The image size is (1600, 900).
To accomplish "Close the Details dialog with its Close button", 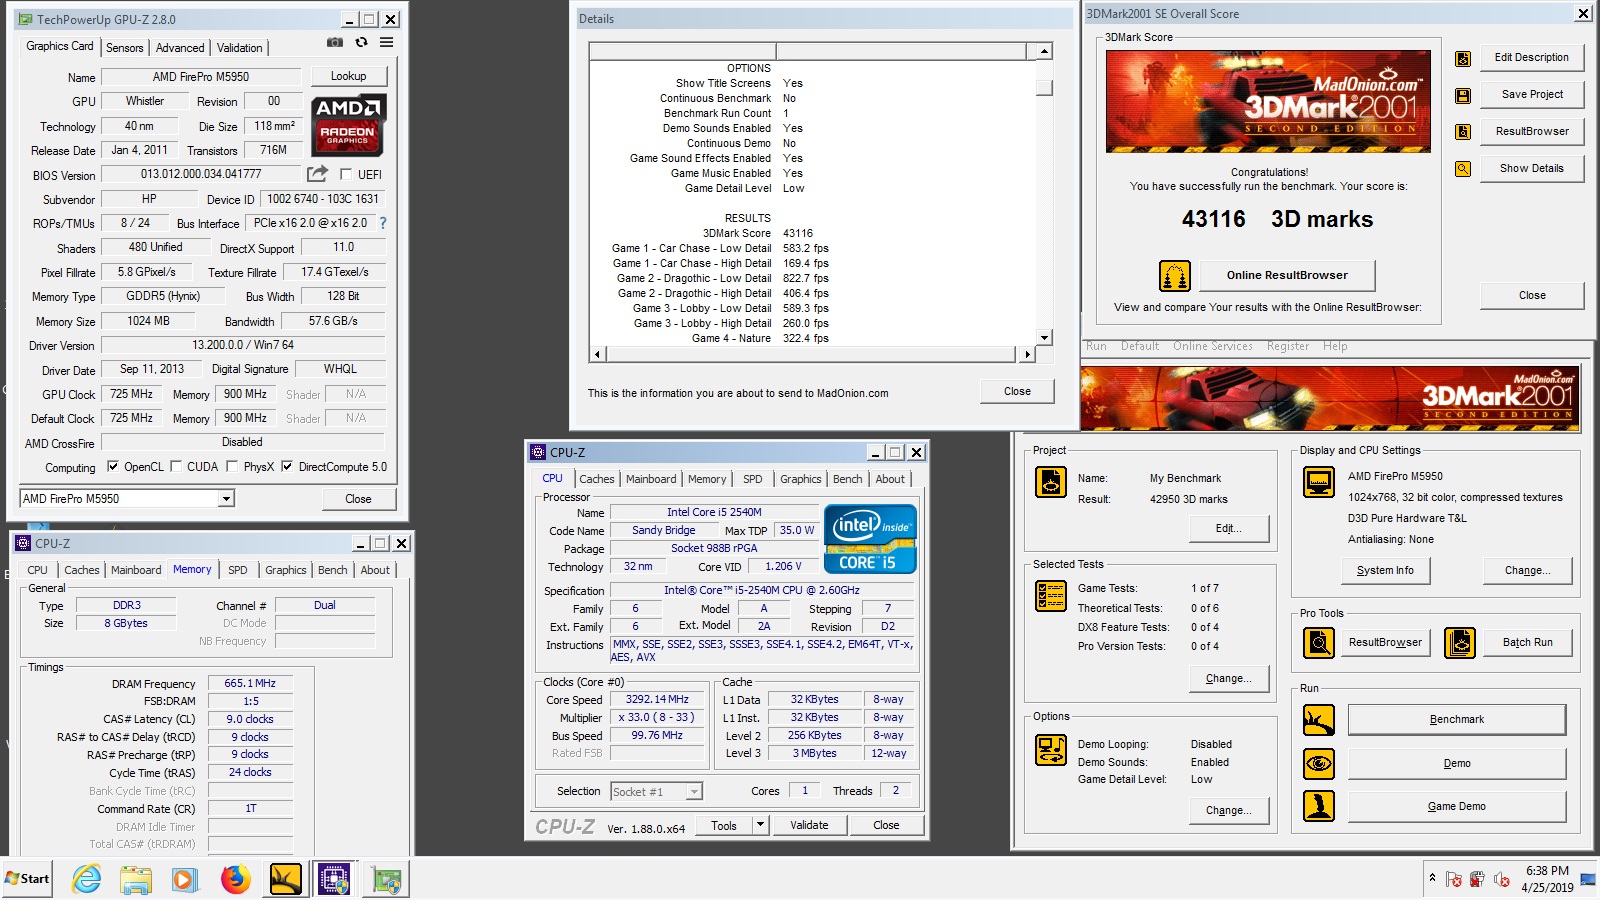I will tap(1017, 391).
